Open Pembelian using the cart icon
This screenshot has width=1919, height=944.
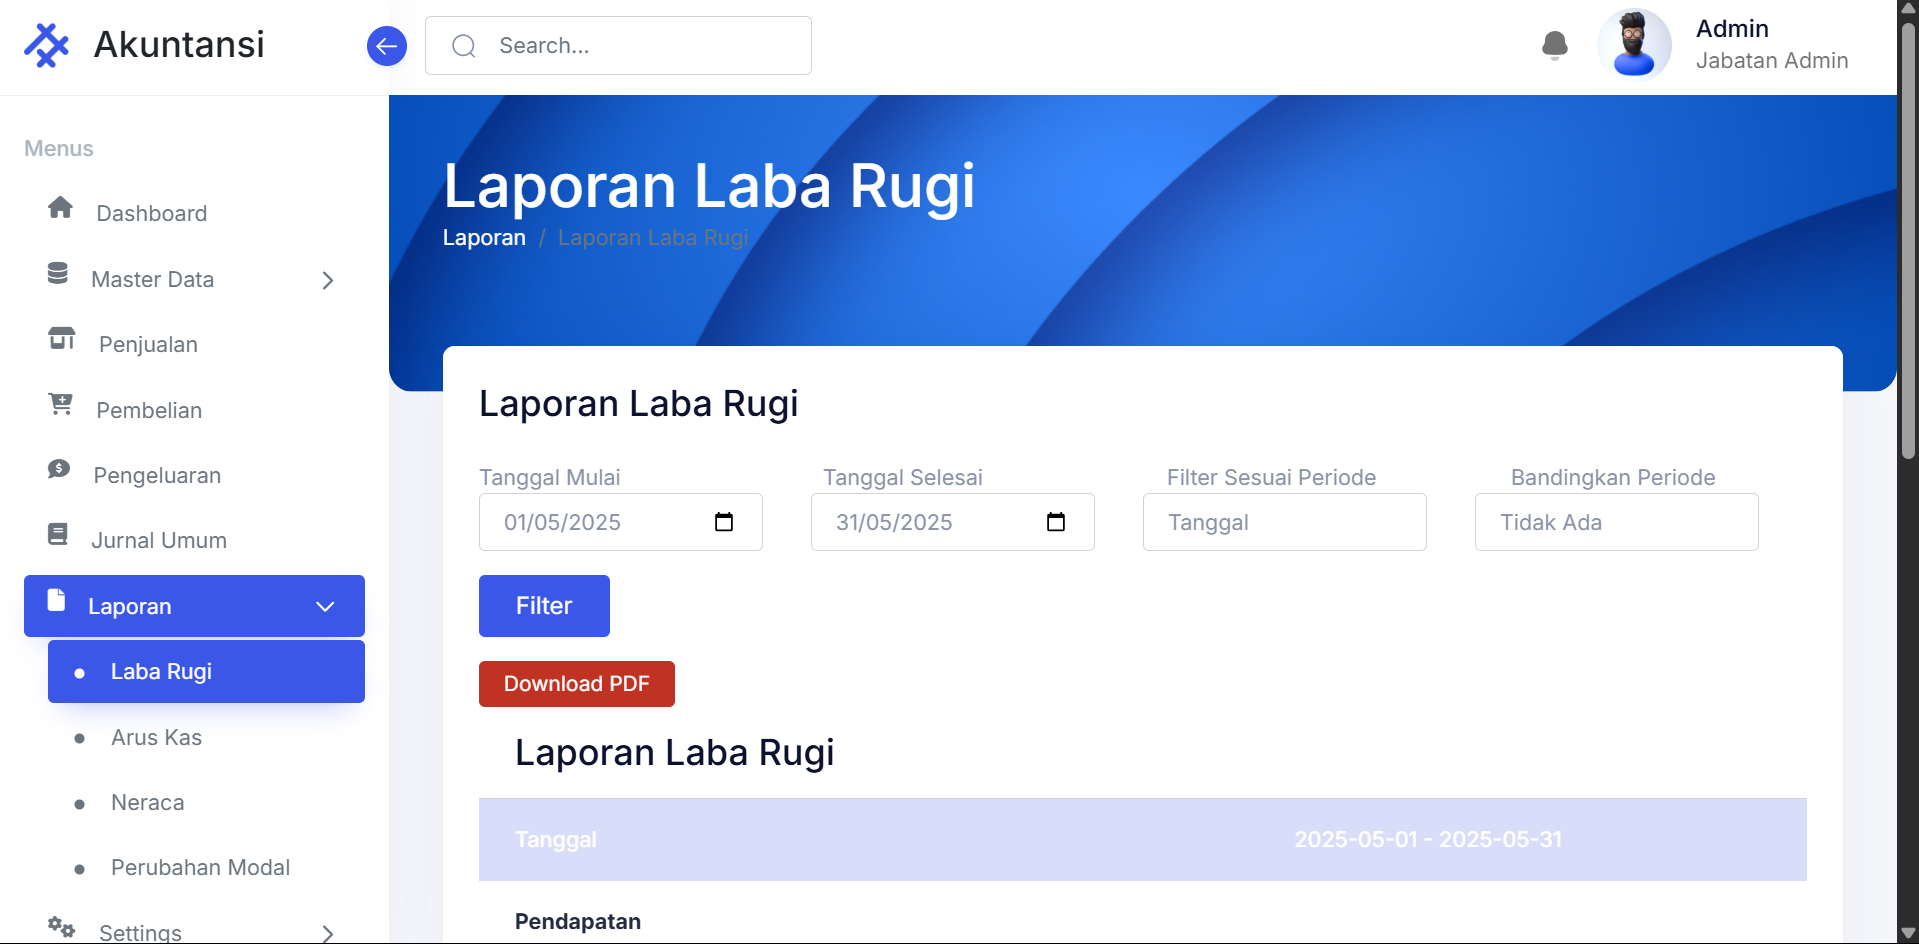click(x=61, y=405)
